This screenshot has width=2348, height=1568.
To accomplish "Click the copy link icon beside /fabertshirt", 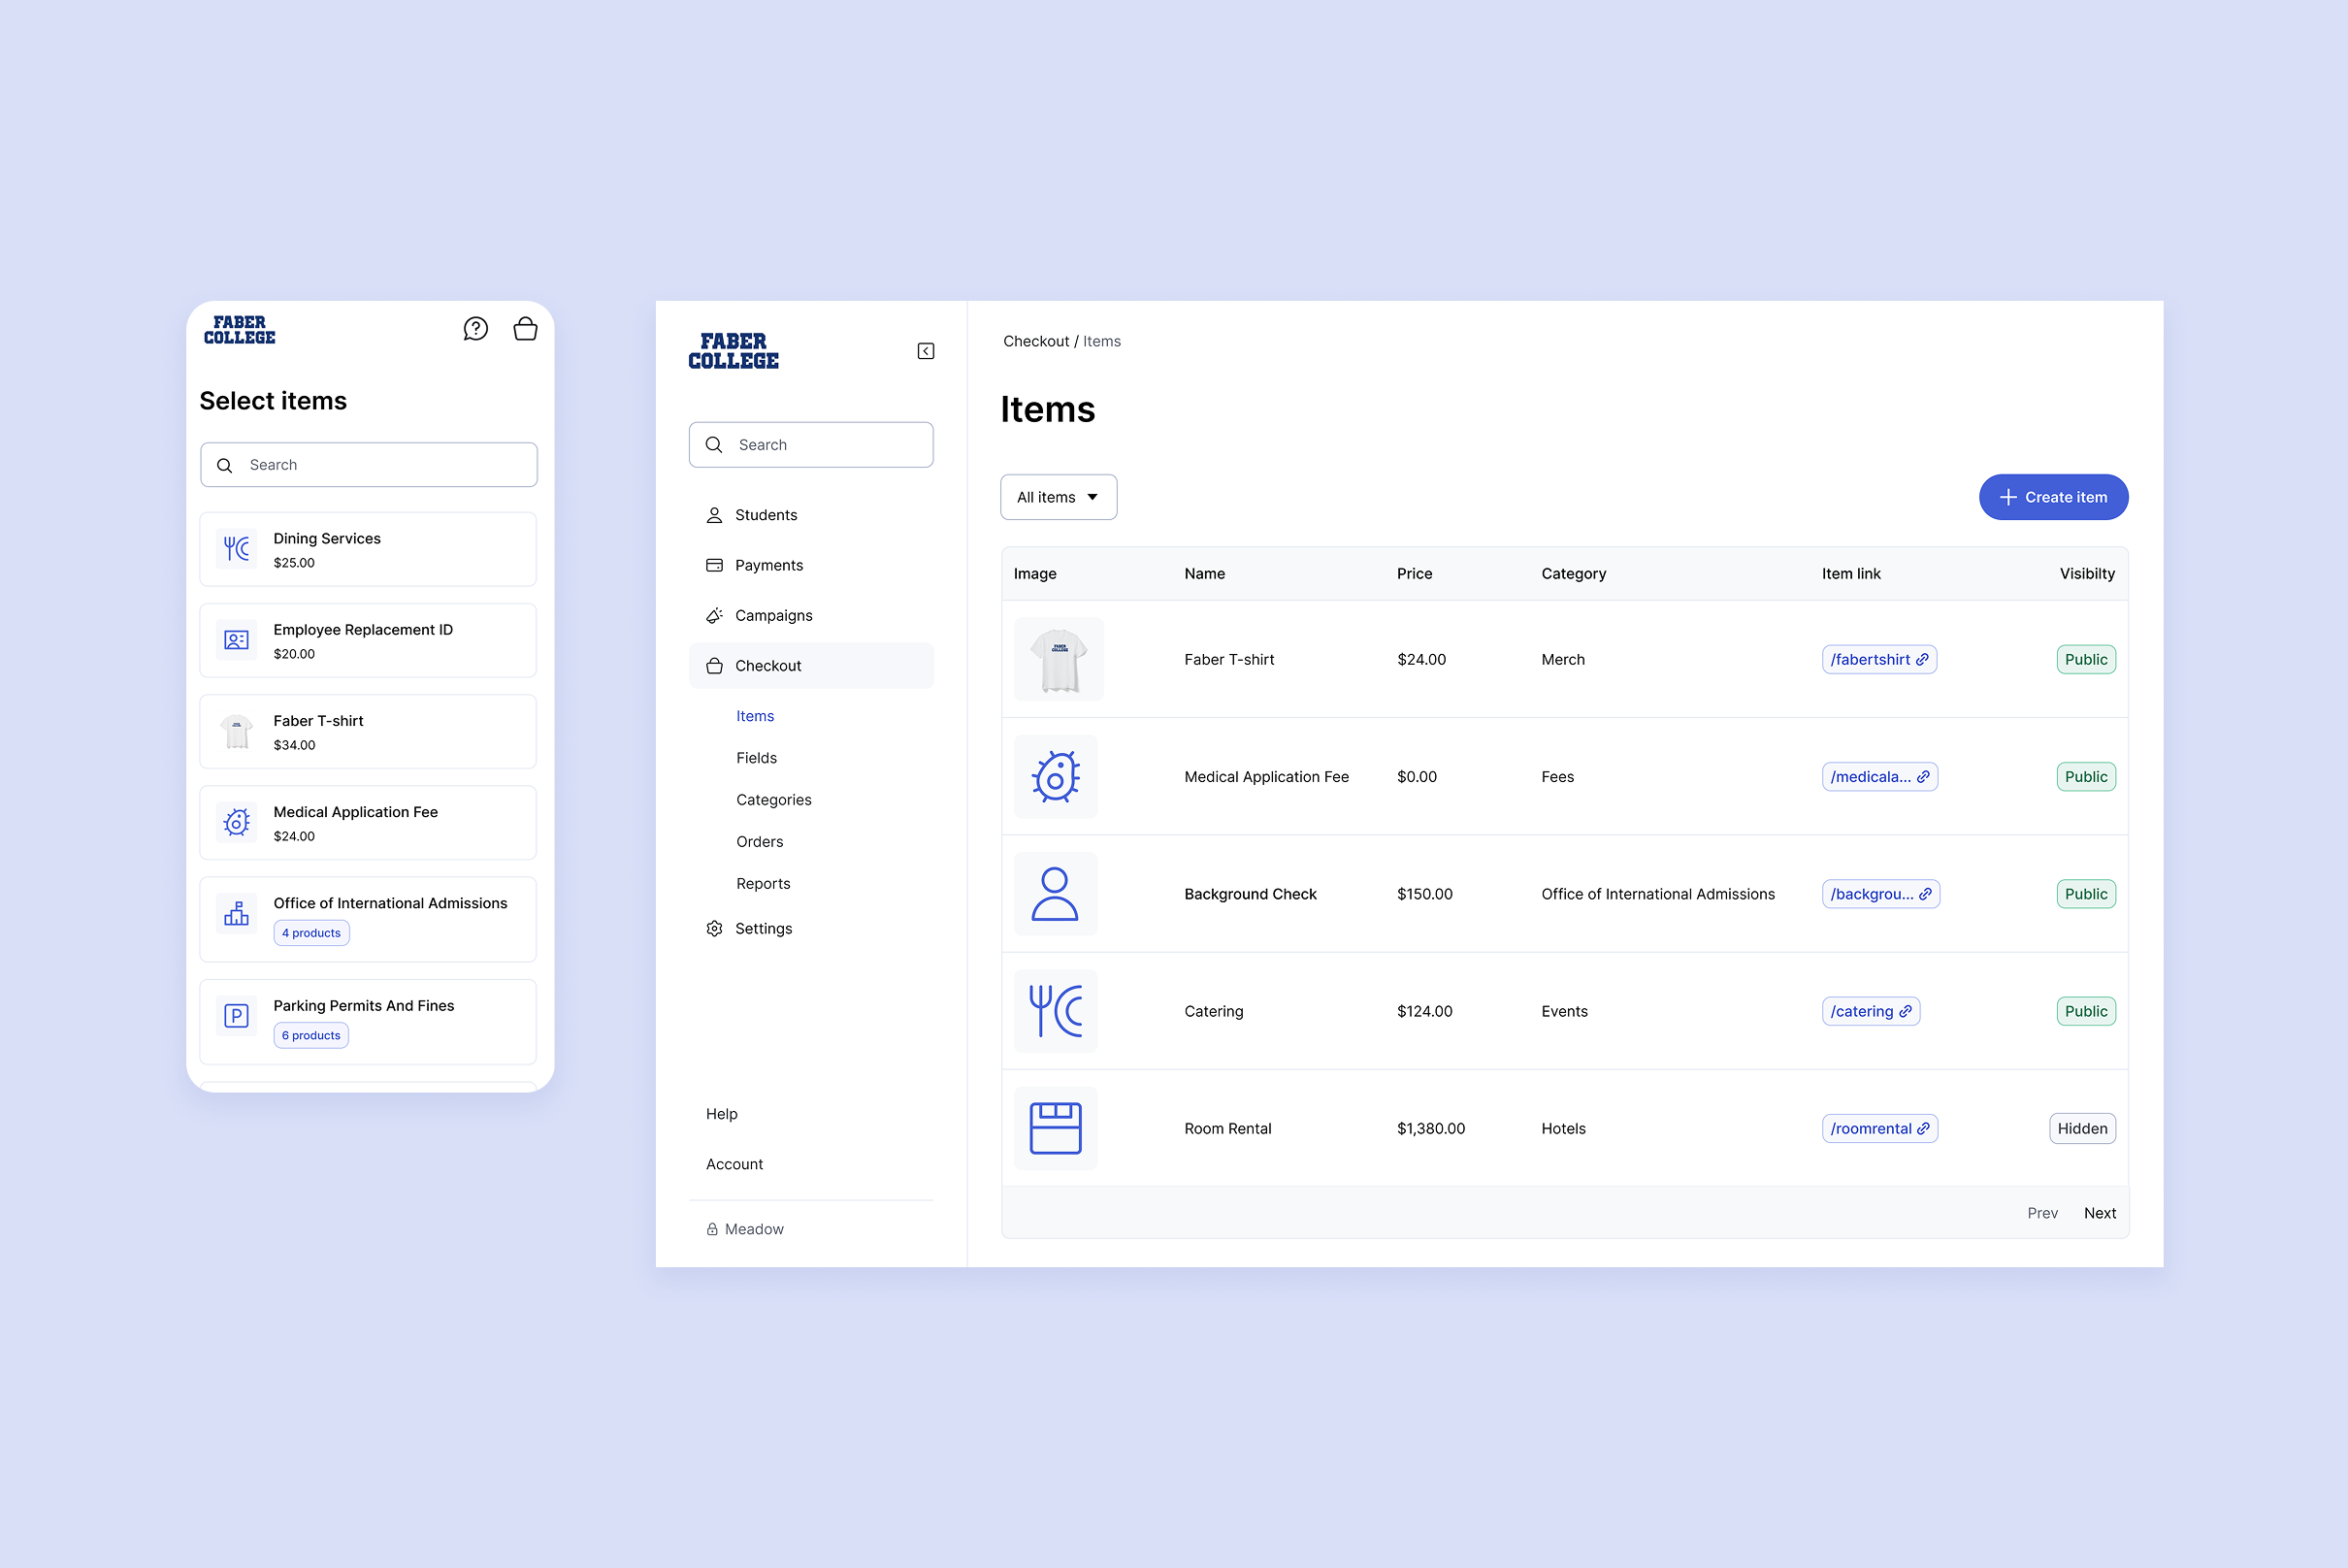I will [1922, 660].
